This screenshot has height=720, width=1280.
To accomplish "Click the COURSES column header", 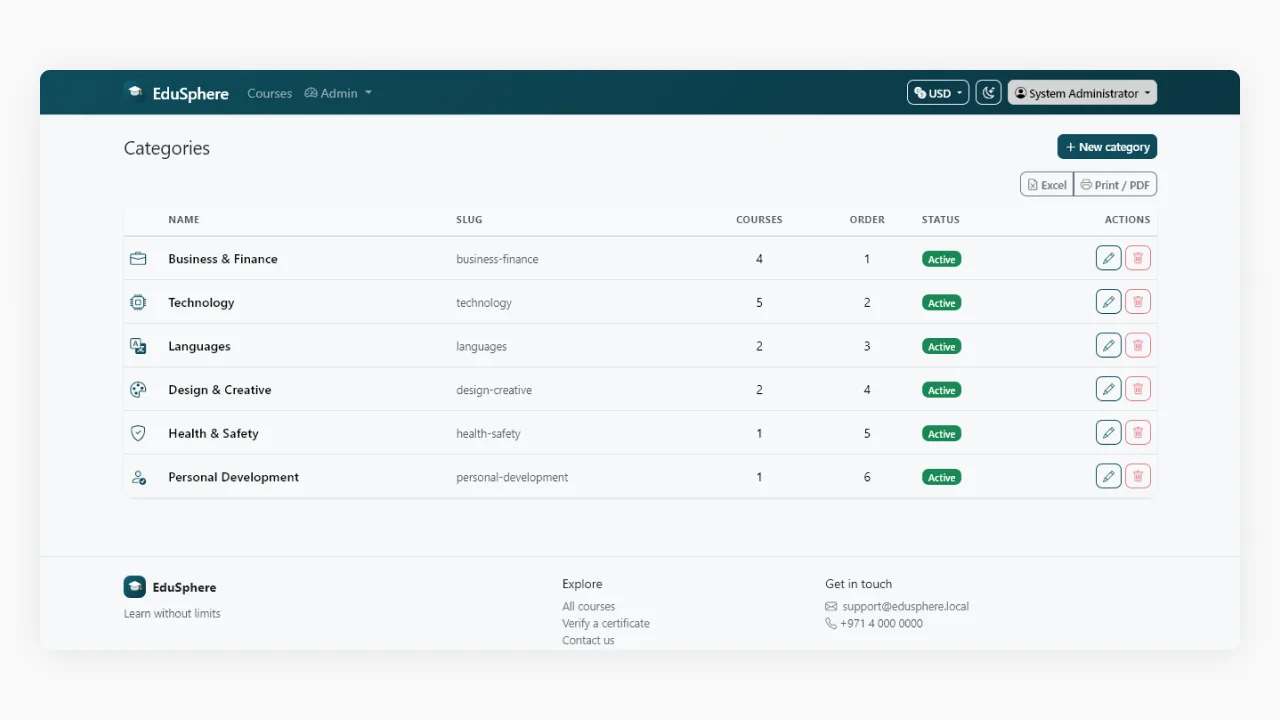I will (x=759, y=219).
